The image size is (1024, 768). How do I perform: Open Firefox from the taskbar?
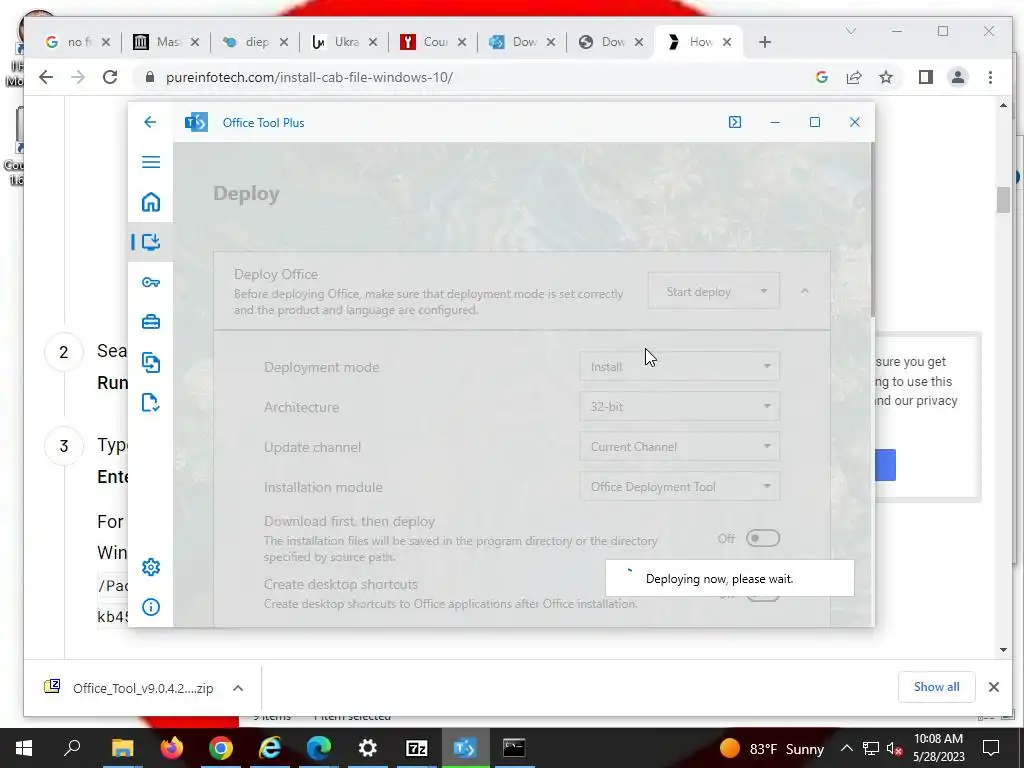(x=172, y=748)
